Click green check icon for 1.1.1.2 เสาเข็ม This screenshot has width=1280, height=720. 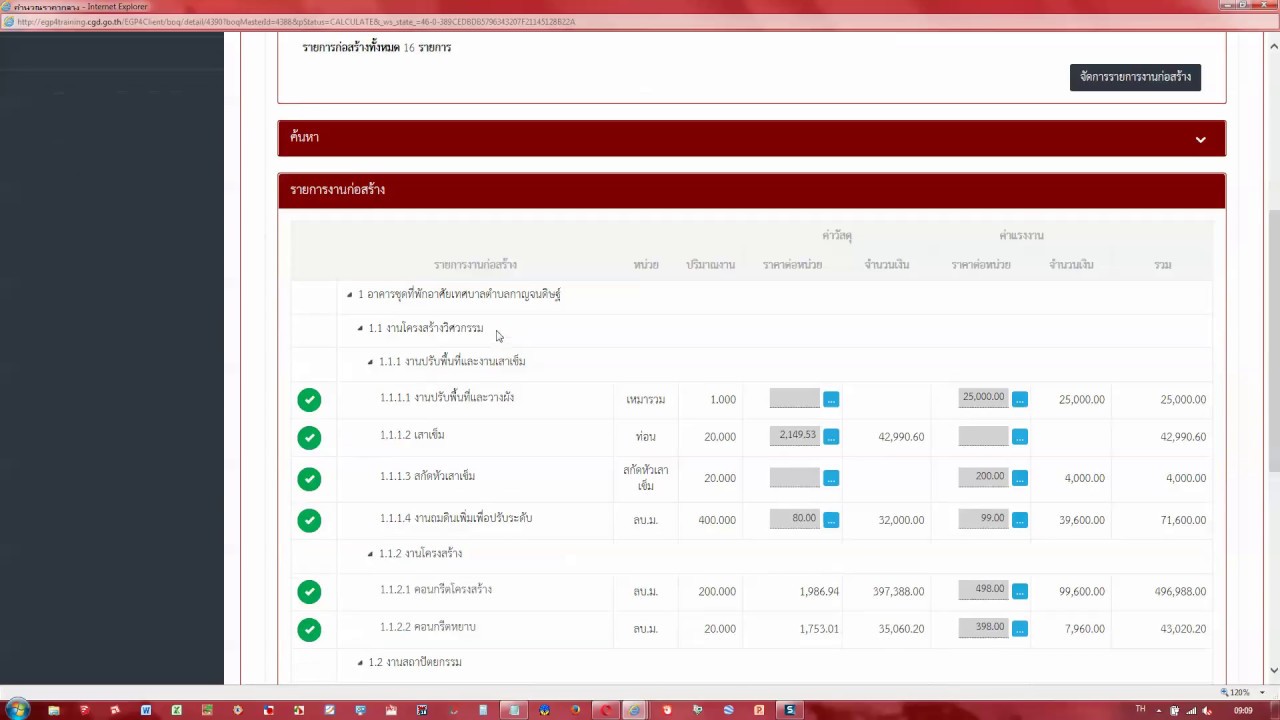click(309, 438)
